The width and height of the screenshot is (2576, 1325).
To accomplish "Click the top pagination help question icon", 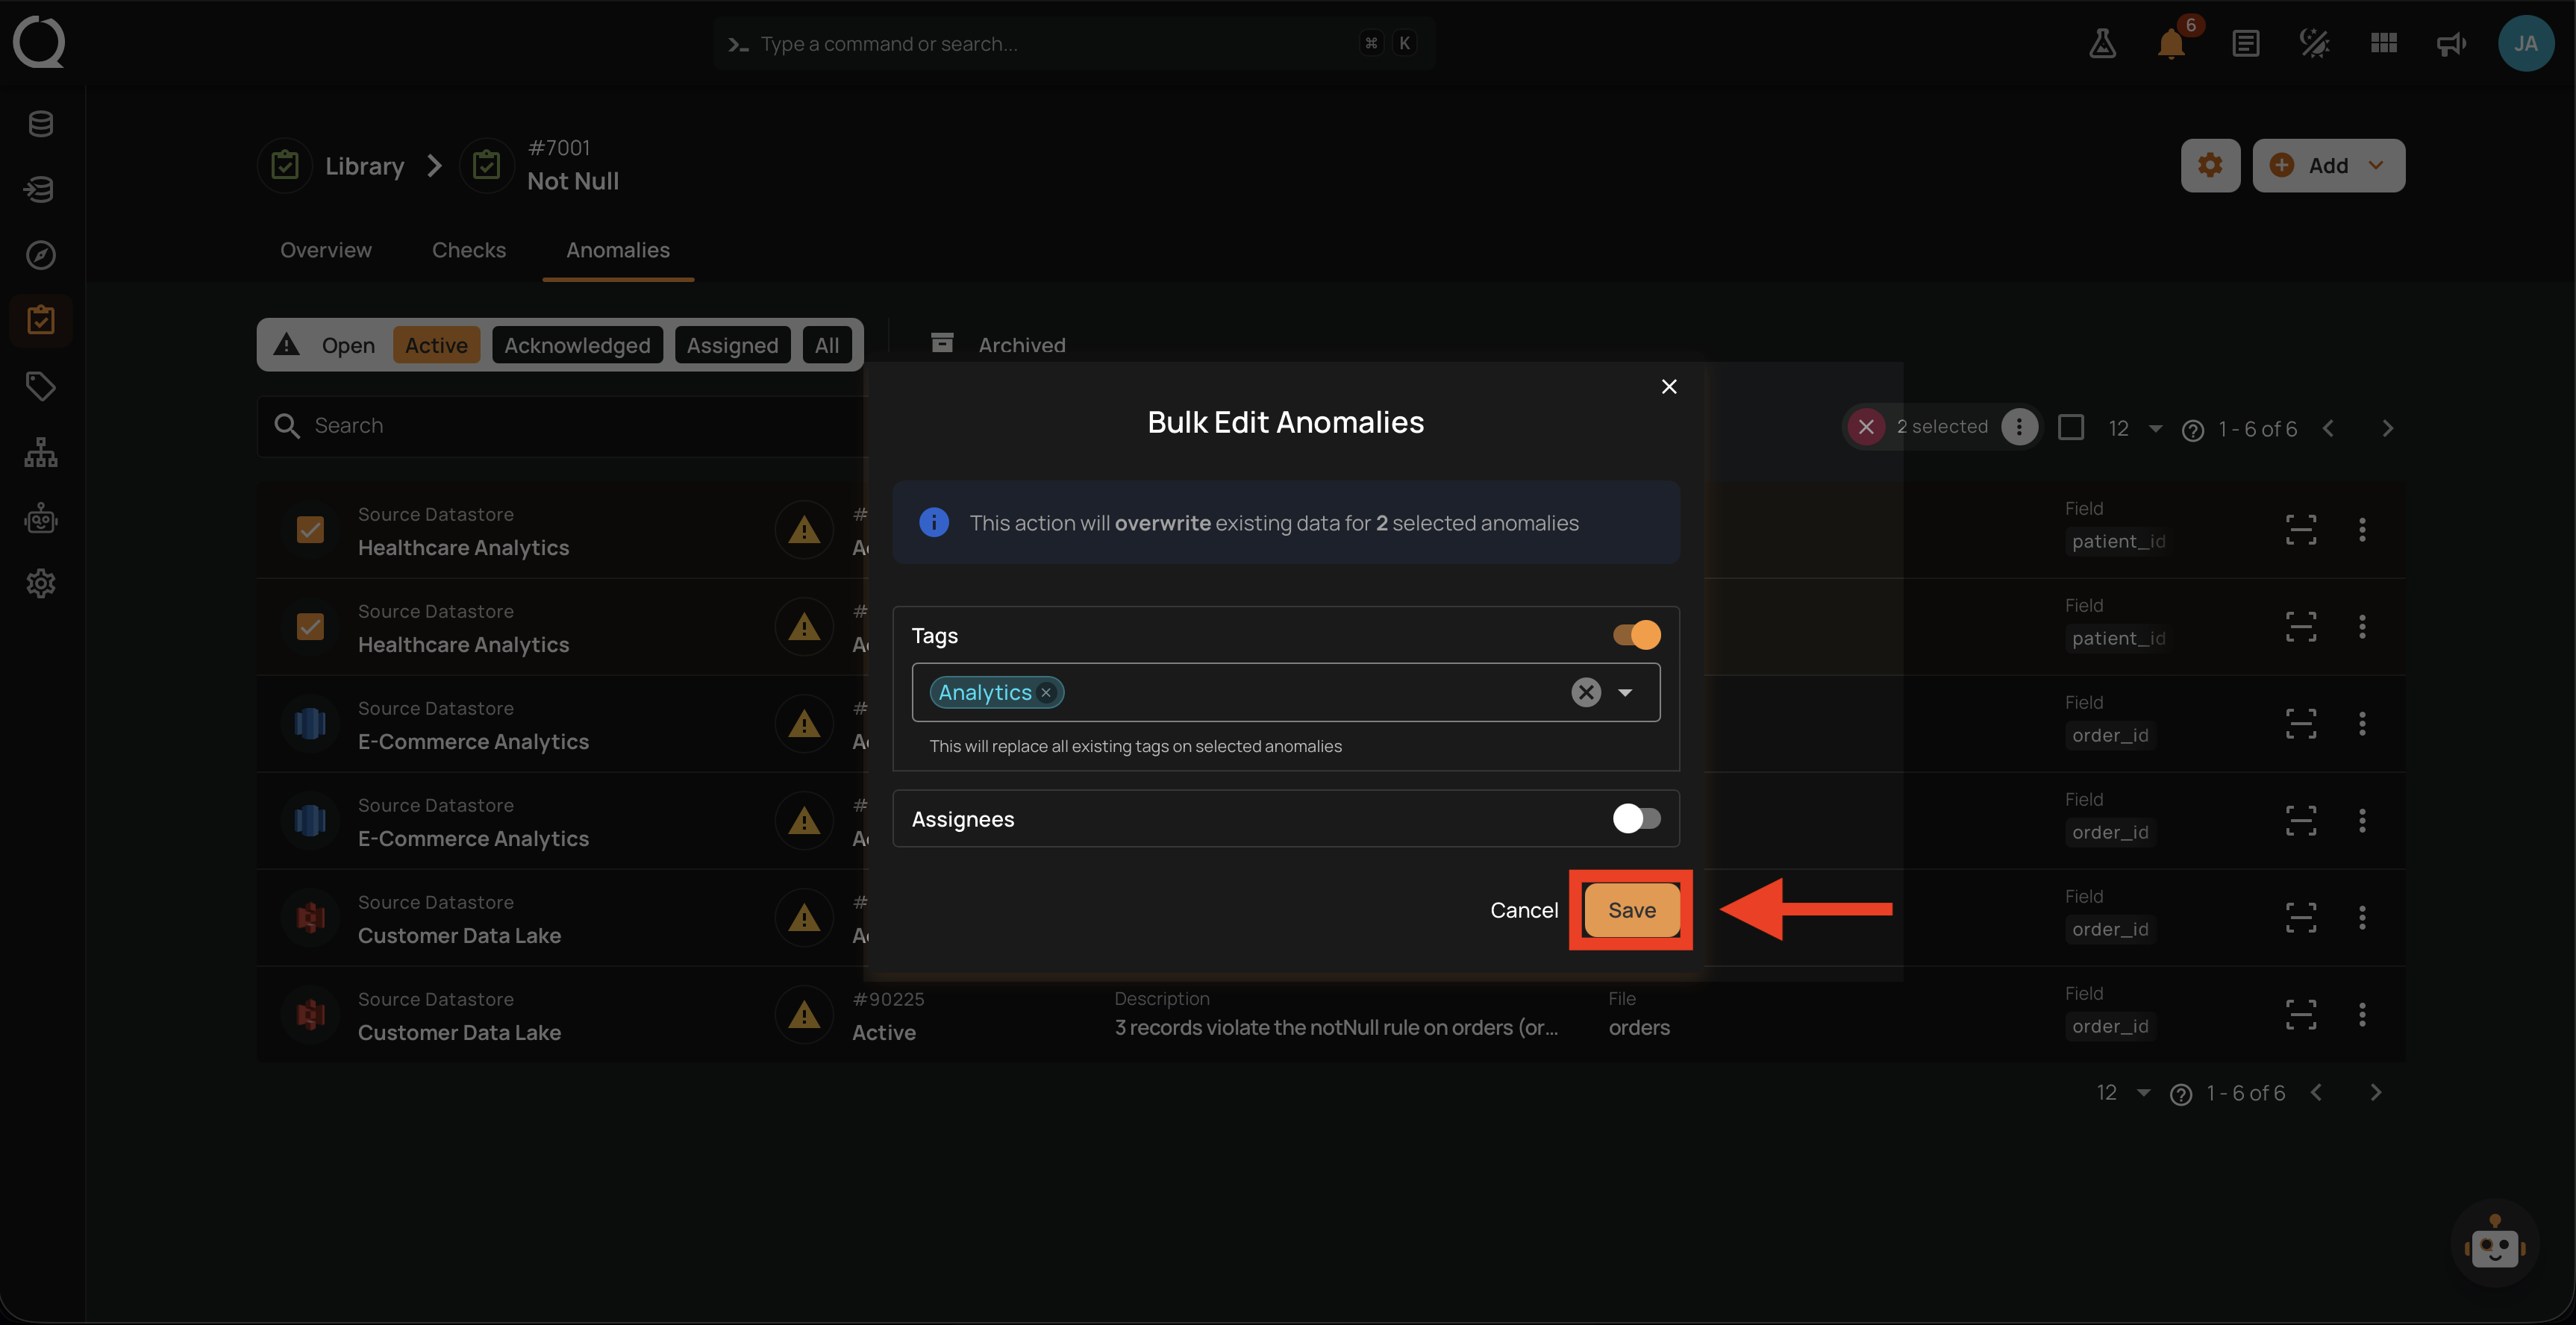I will (2193, 430).
